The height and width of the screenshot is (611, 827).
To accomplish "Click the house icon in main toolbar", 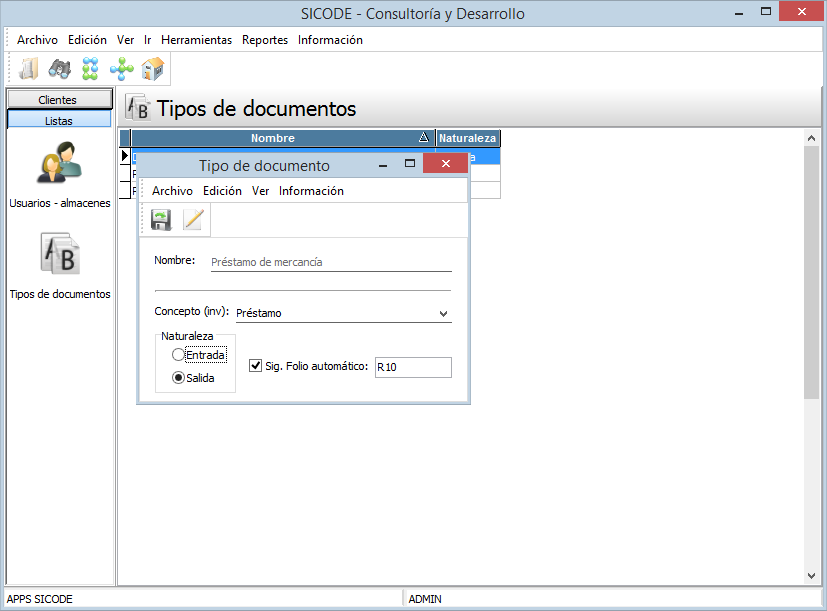I will (152, 69).
